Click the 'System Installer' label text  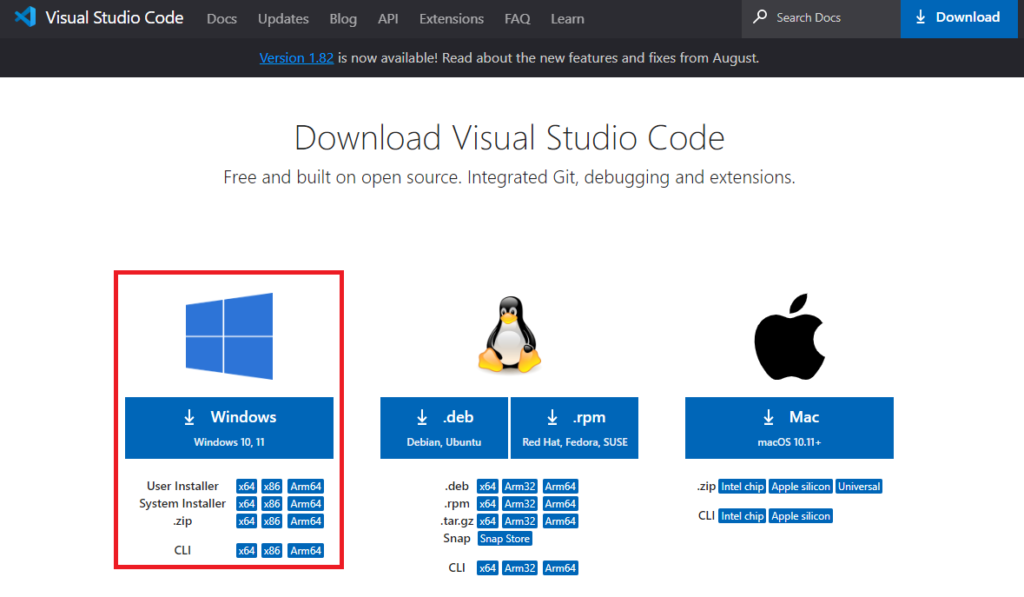[x=182, y=504]
